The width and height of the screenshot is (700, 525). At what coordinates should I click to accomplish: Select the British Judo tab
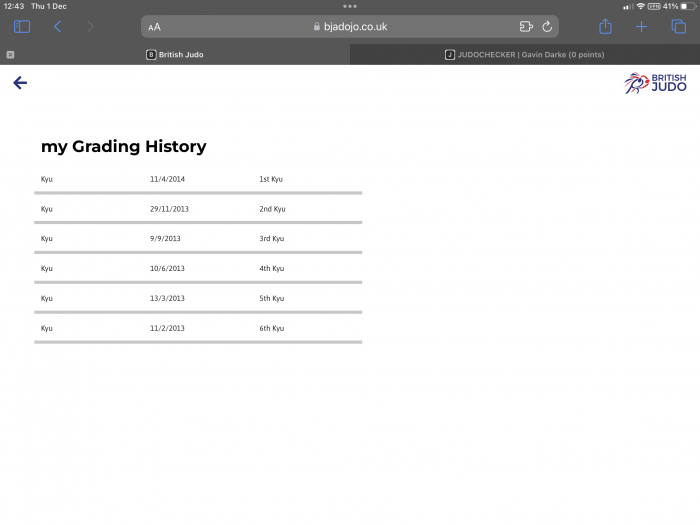(175, 54)
